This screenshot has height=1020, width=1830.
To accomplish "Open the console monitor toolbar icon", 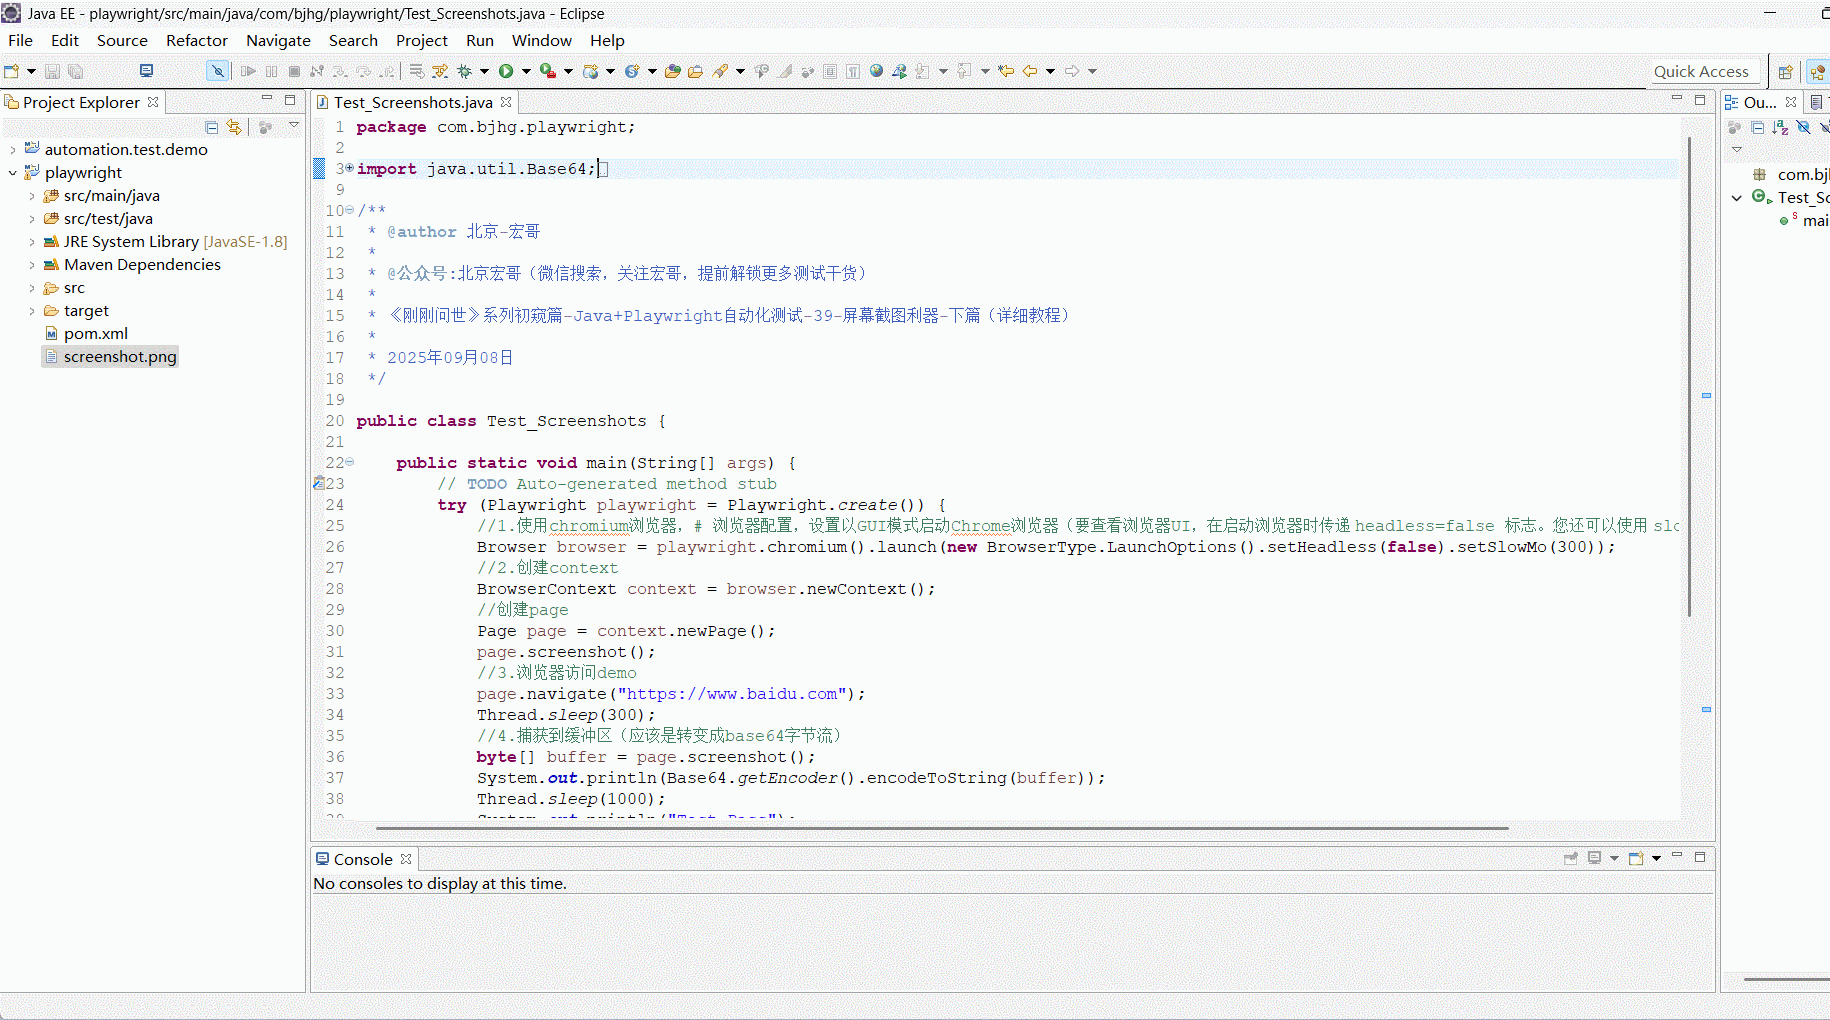I will [146, 71].
